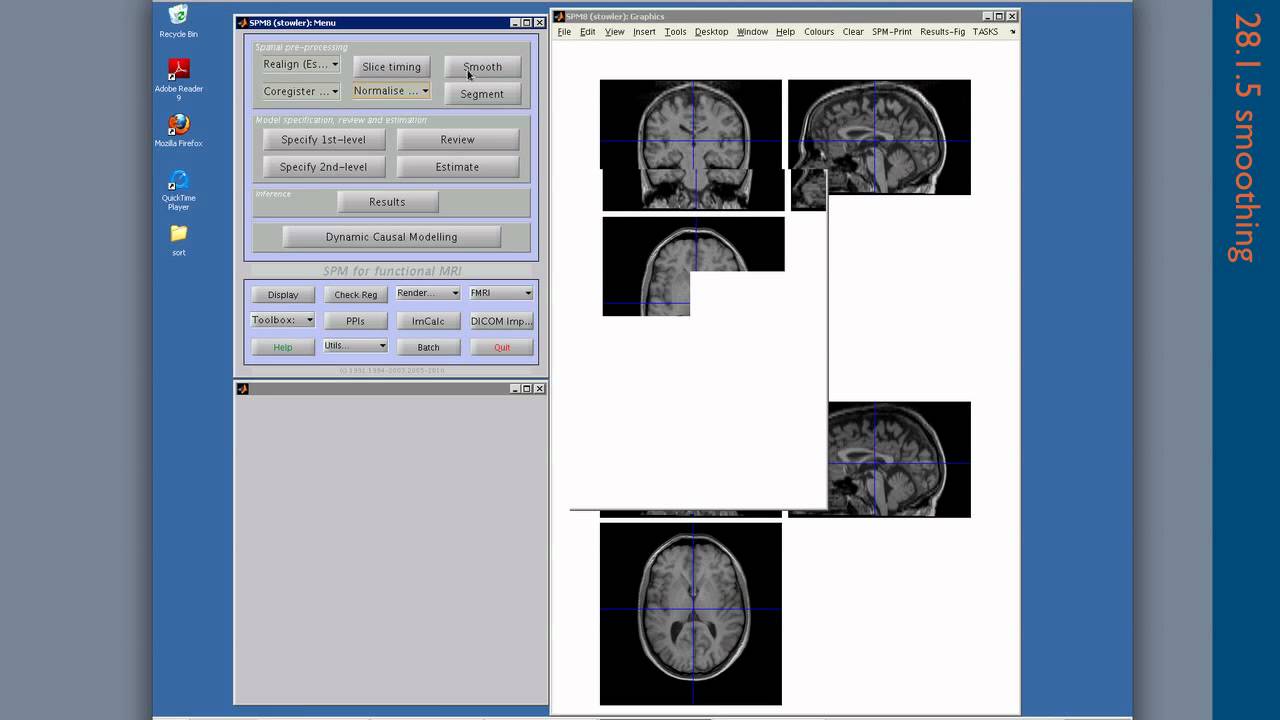Open the sort folder on desktop
The image size is (1280, 720).
pos(178,239)
